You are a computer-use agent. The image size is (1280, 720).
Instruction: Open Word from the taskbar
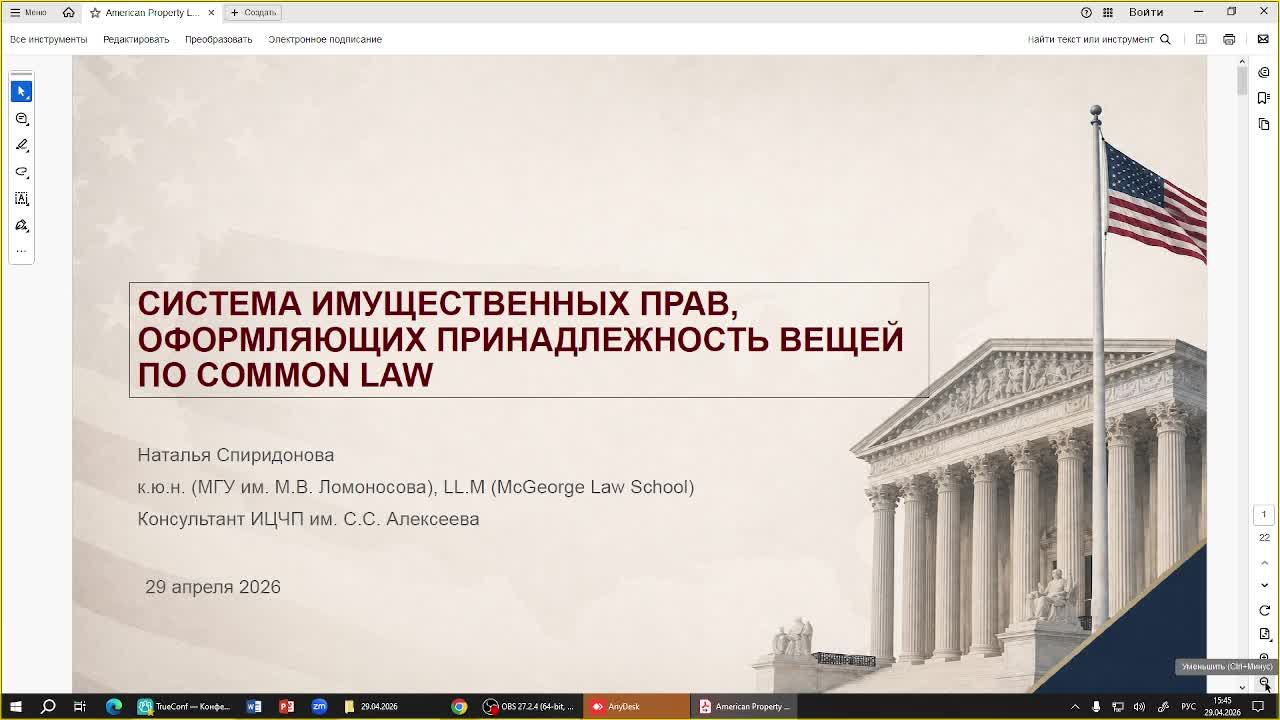pyautogui.click(x=254, y=706)
